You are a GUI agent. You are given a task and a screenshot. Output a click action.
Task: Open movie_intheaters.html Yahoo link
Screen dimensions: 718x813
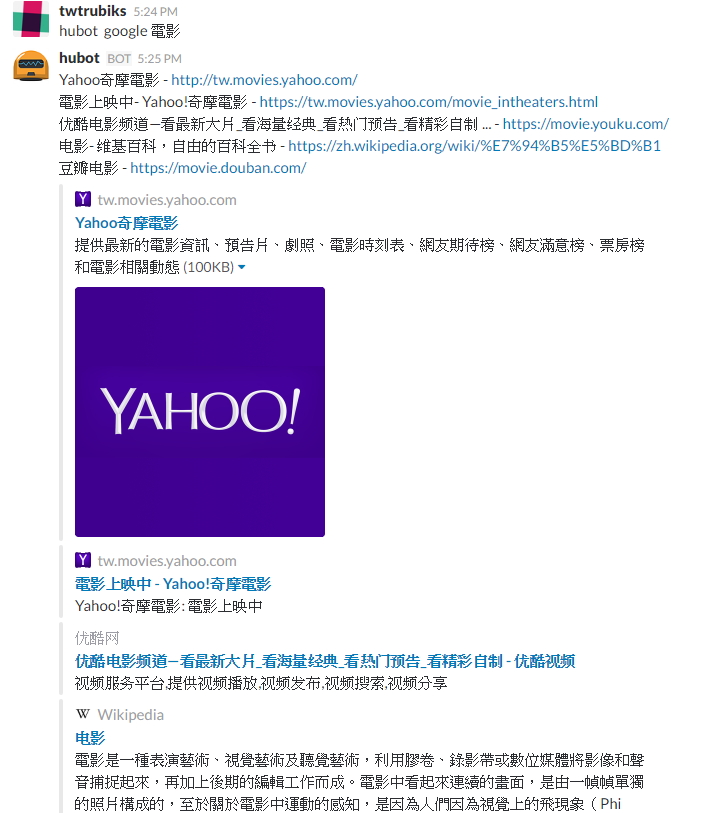coord(429,102)
